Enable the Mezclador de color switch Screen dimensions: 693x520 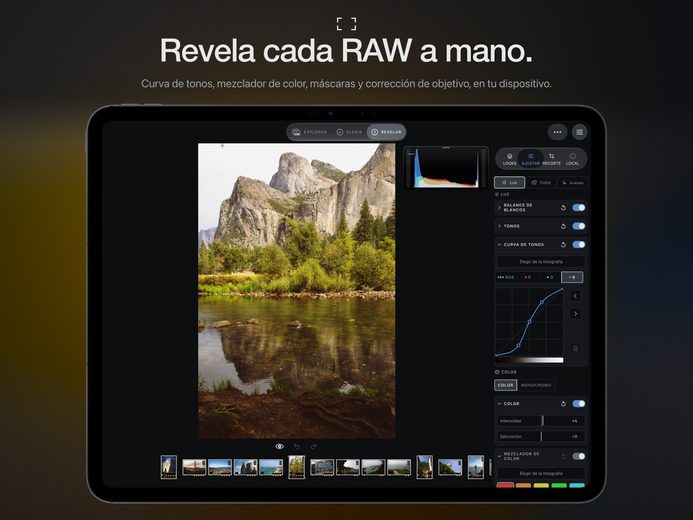579,456
